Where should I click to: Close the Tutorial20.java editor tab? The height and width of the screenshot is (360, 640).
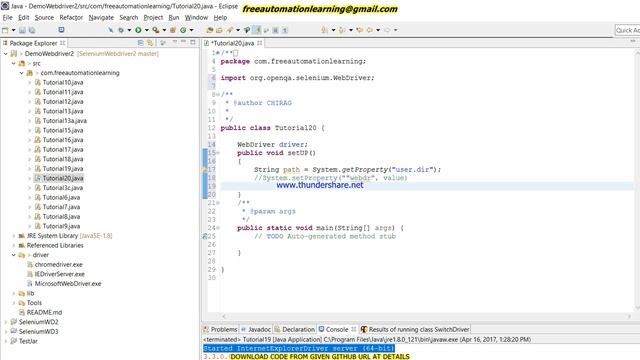pos(260,43)
